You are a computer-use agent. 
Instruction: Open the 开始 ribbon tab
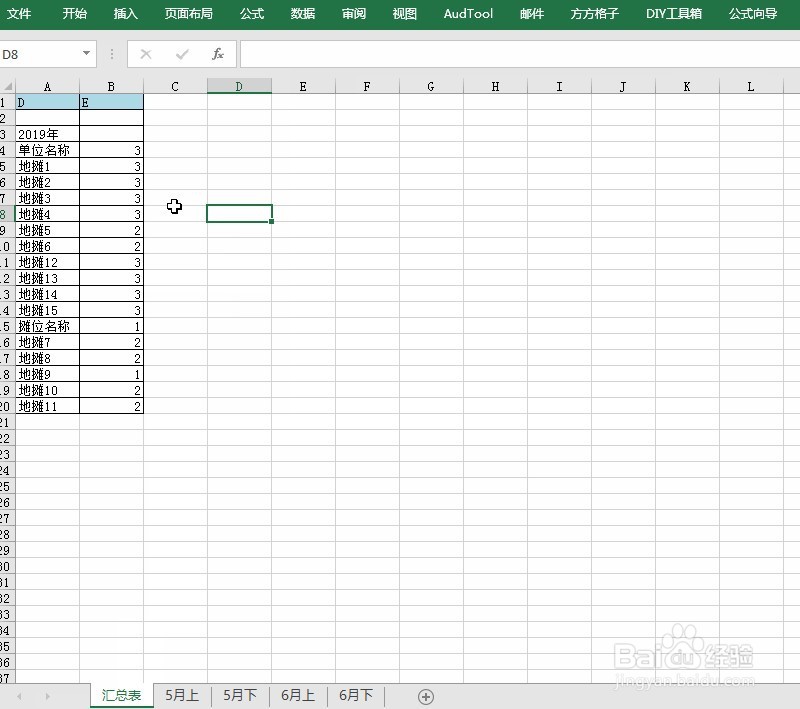pos(74,14)
